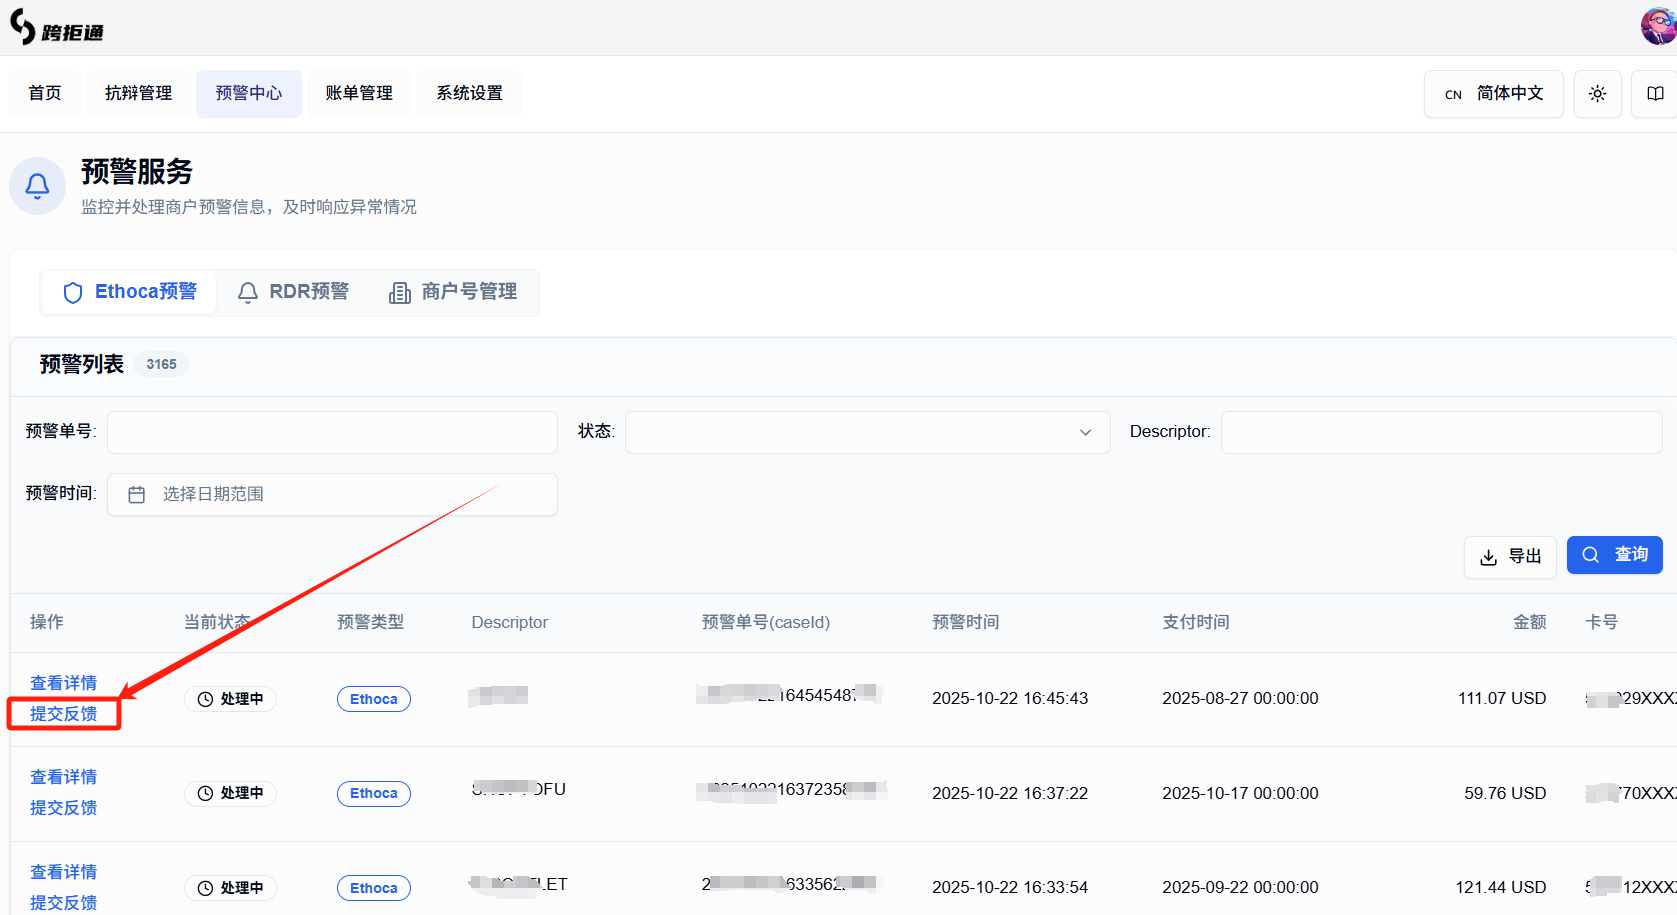Click the 59.76 USD amount

click(1505, 793)
